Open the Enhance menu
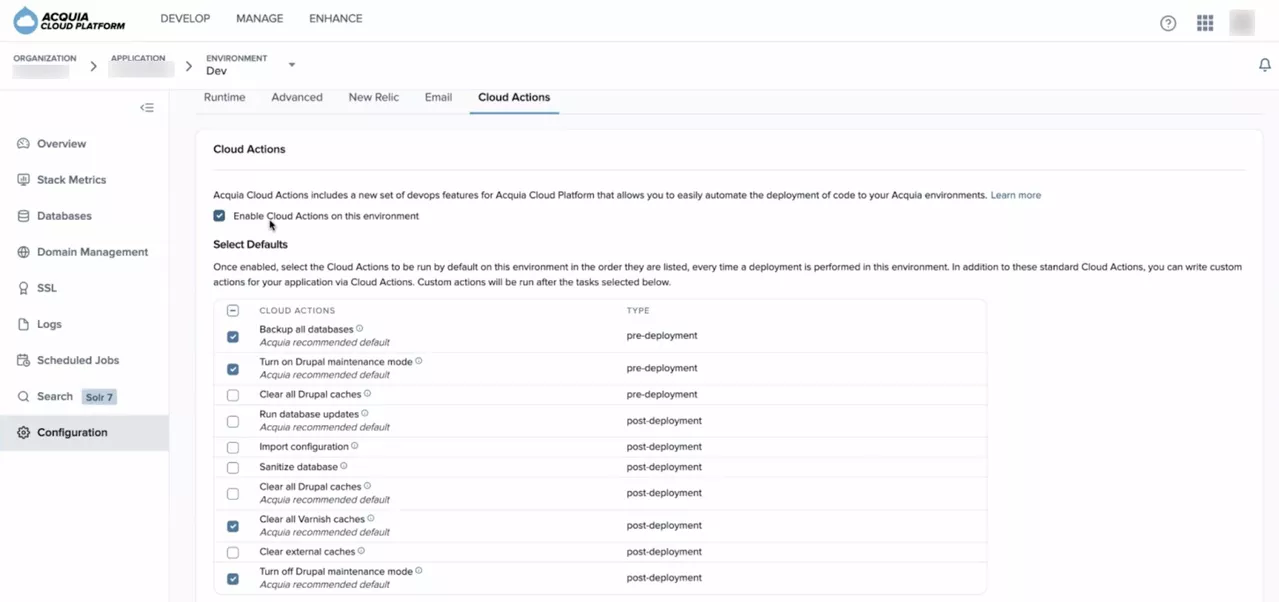 click(336, 18)
